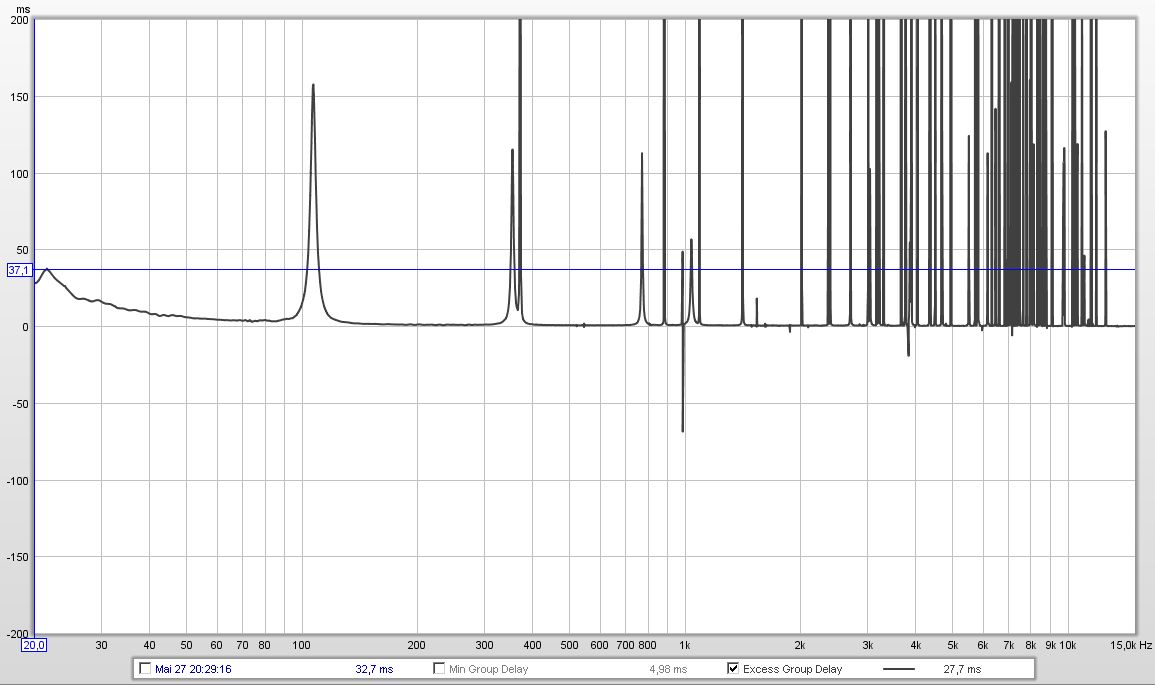Click the 15,0k Hz axis end label
The image size is (1155, 685).
point(1131,645)
